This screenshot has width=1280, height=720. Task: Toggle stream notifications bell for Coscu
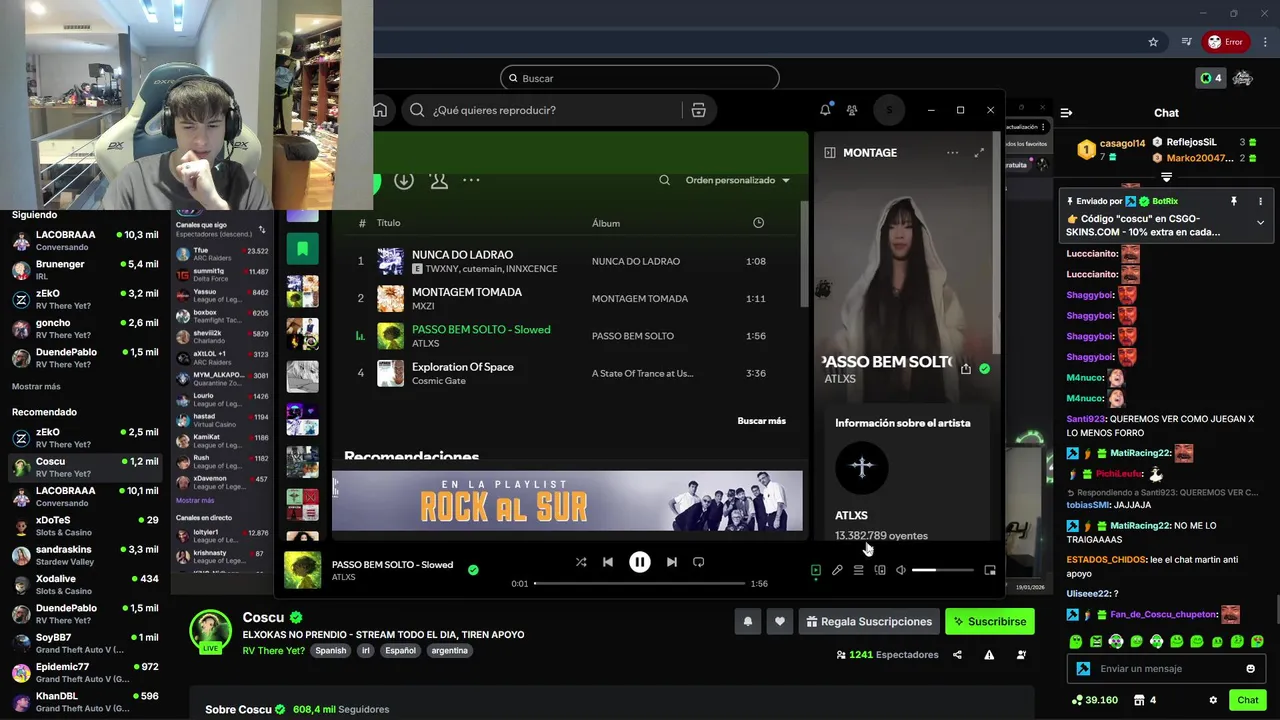(x=748, y=622)
